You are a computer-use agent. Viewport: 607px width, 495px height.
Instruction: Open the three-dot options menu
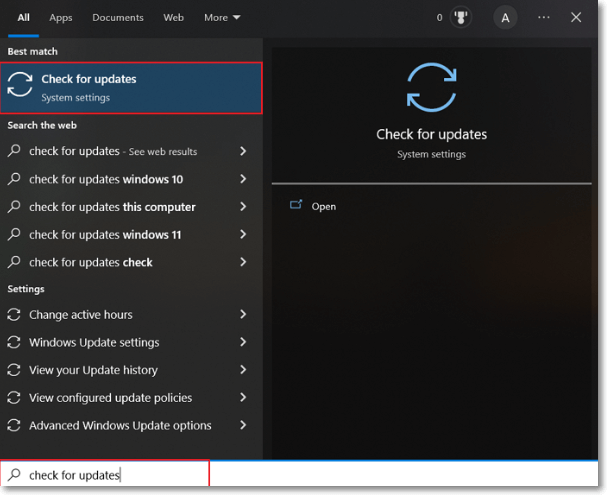point(544,17)
